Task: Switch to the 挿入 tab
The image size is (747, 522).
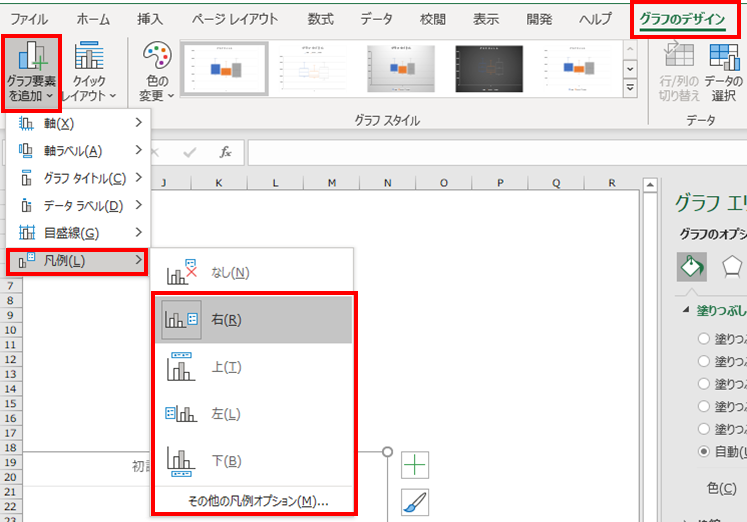Action: (150, 19)
